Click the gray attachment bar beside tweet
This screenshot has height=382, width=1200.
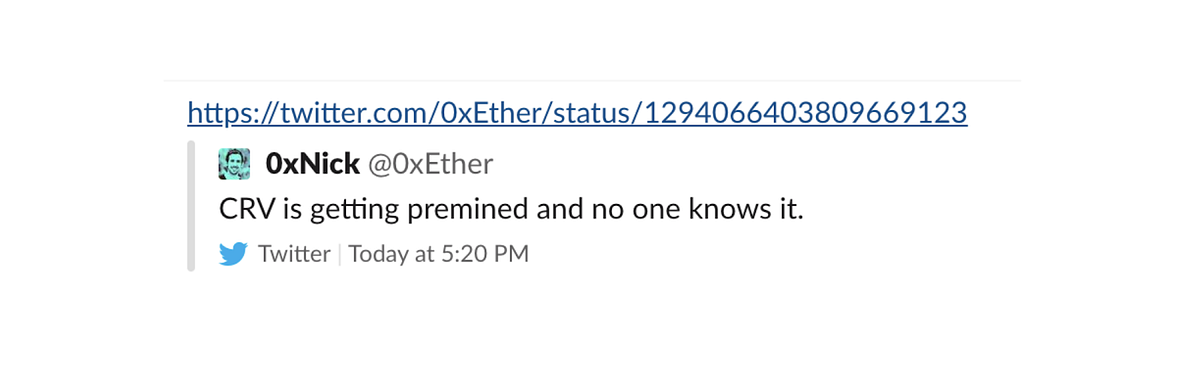[x=191, y=206]
